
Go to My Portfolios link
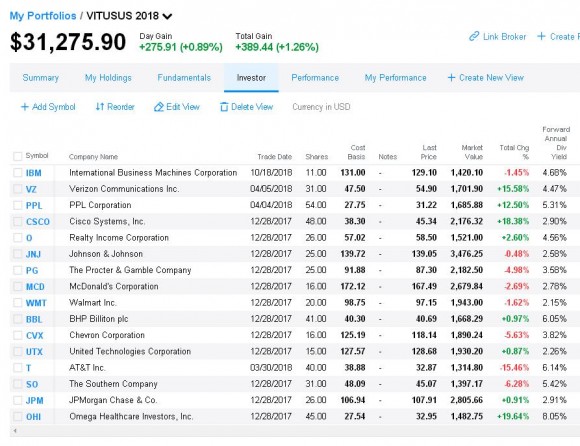click(x=43, y=16)
